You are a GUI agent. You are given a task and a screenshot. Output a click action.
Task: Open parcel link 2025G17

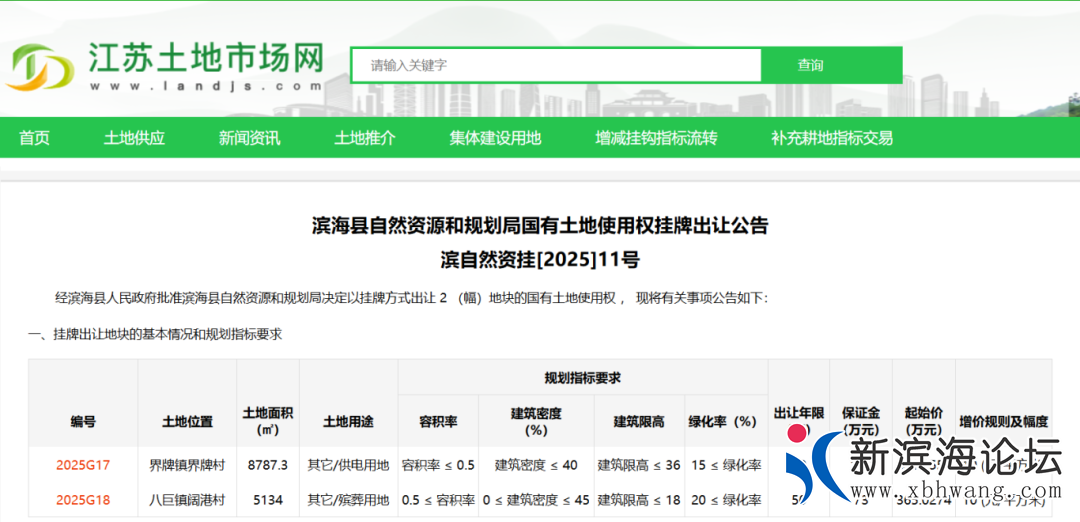[x=83, y=465]
